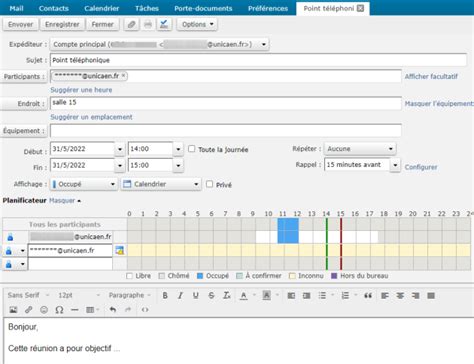Switch to the Calendrier tab
This screenshot has height=364, width=474.
(102, 8)
